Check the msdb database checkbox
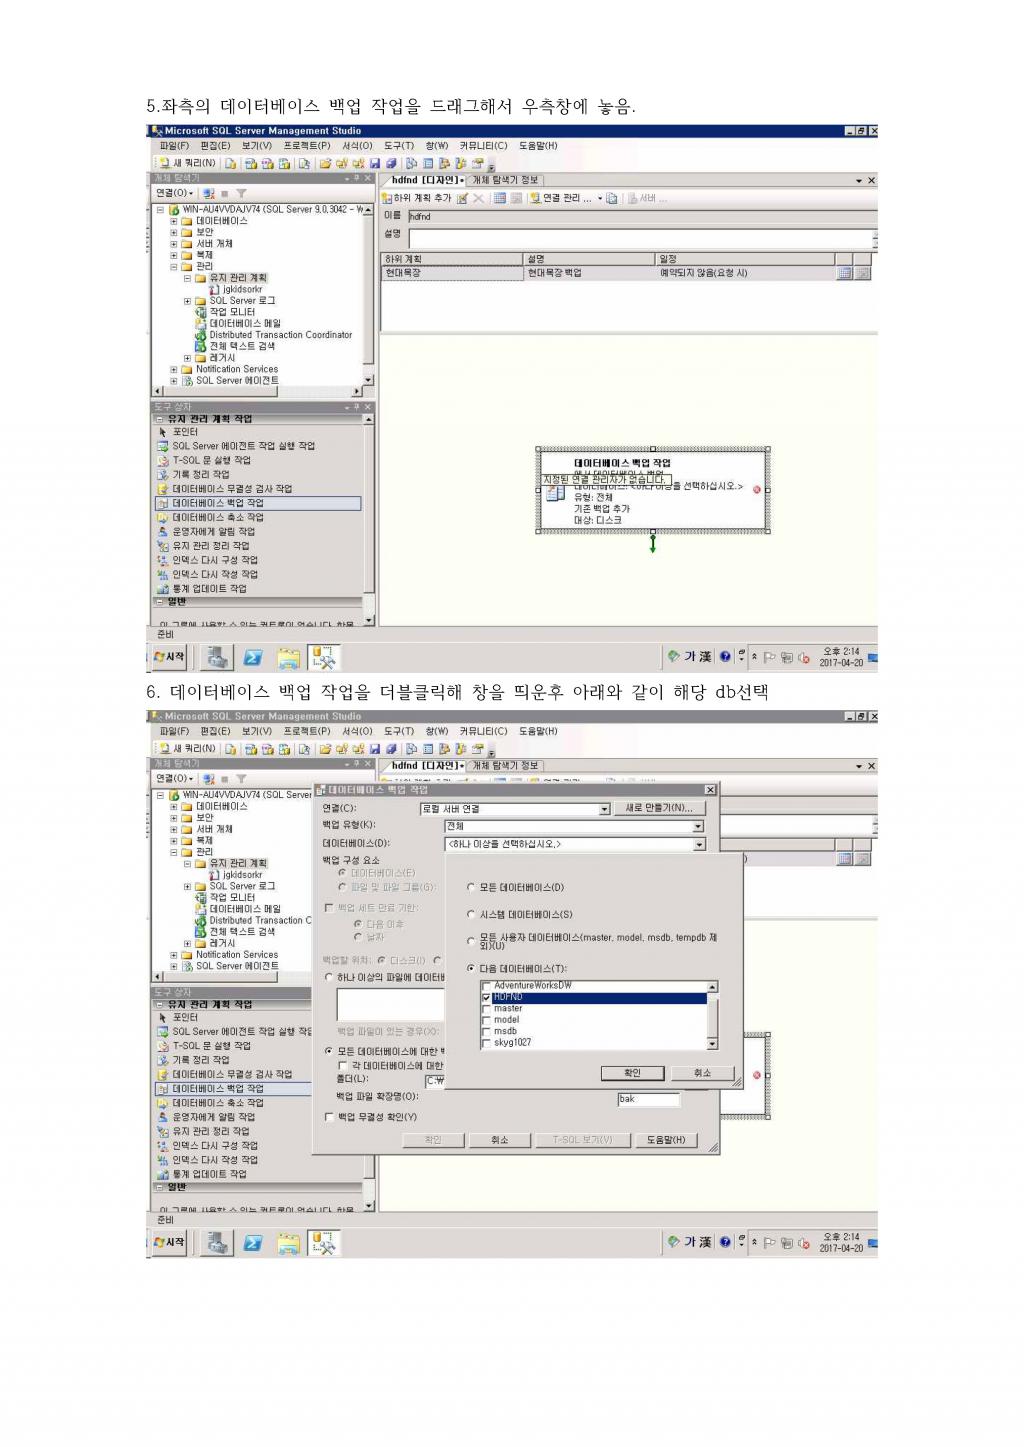Screen dimensions: 1024x1447 coord(487,1031)
